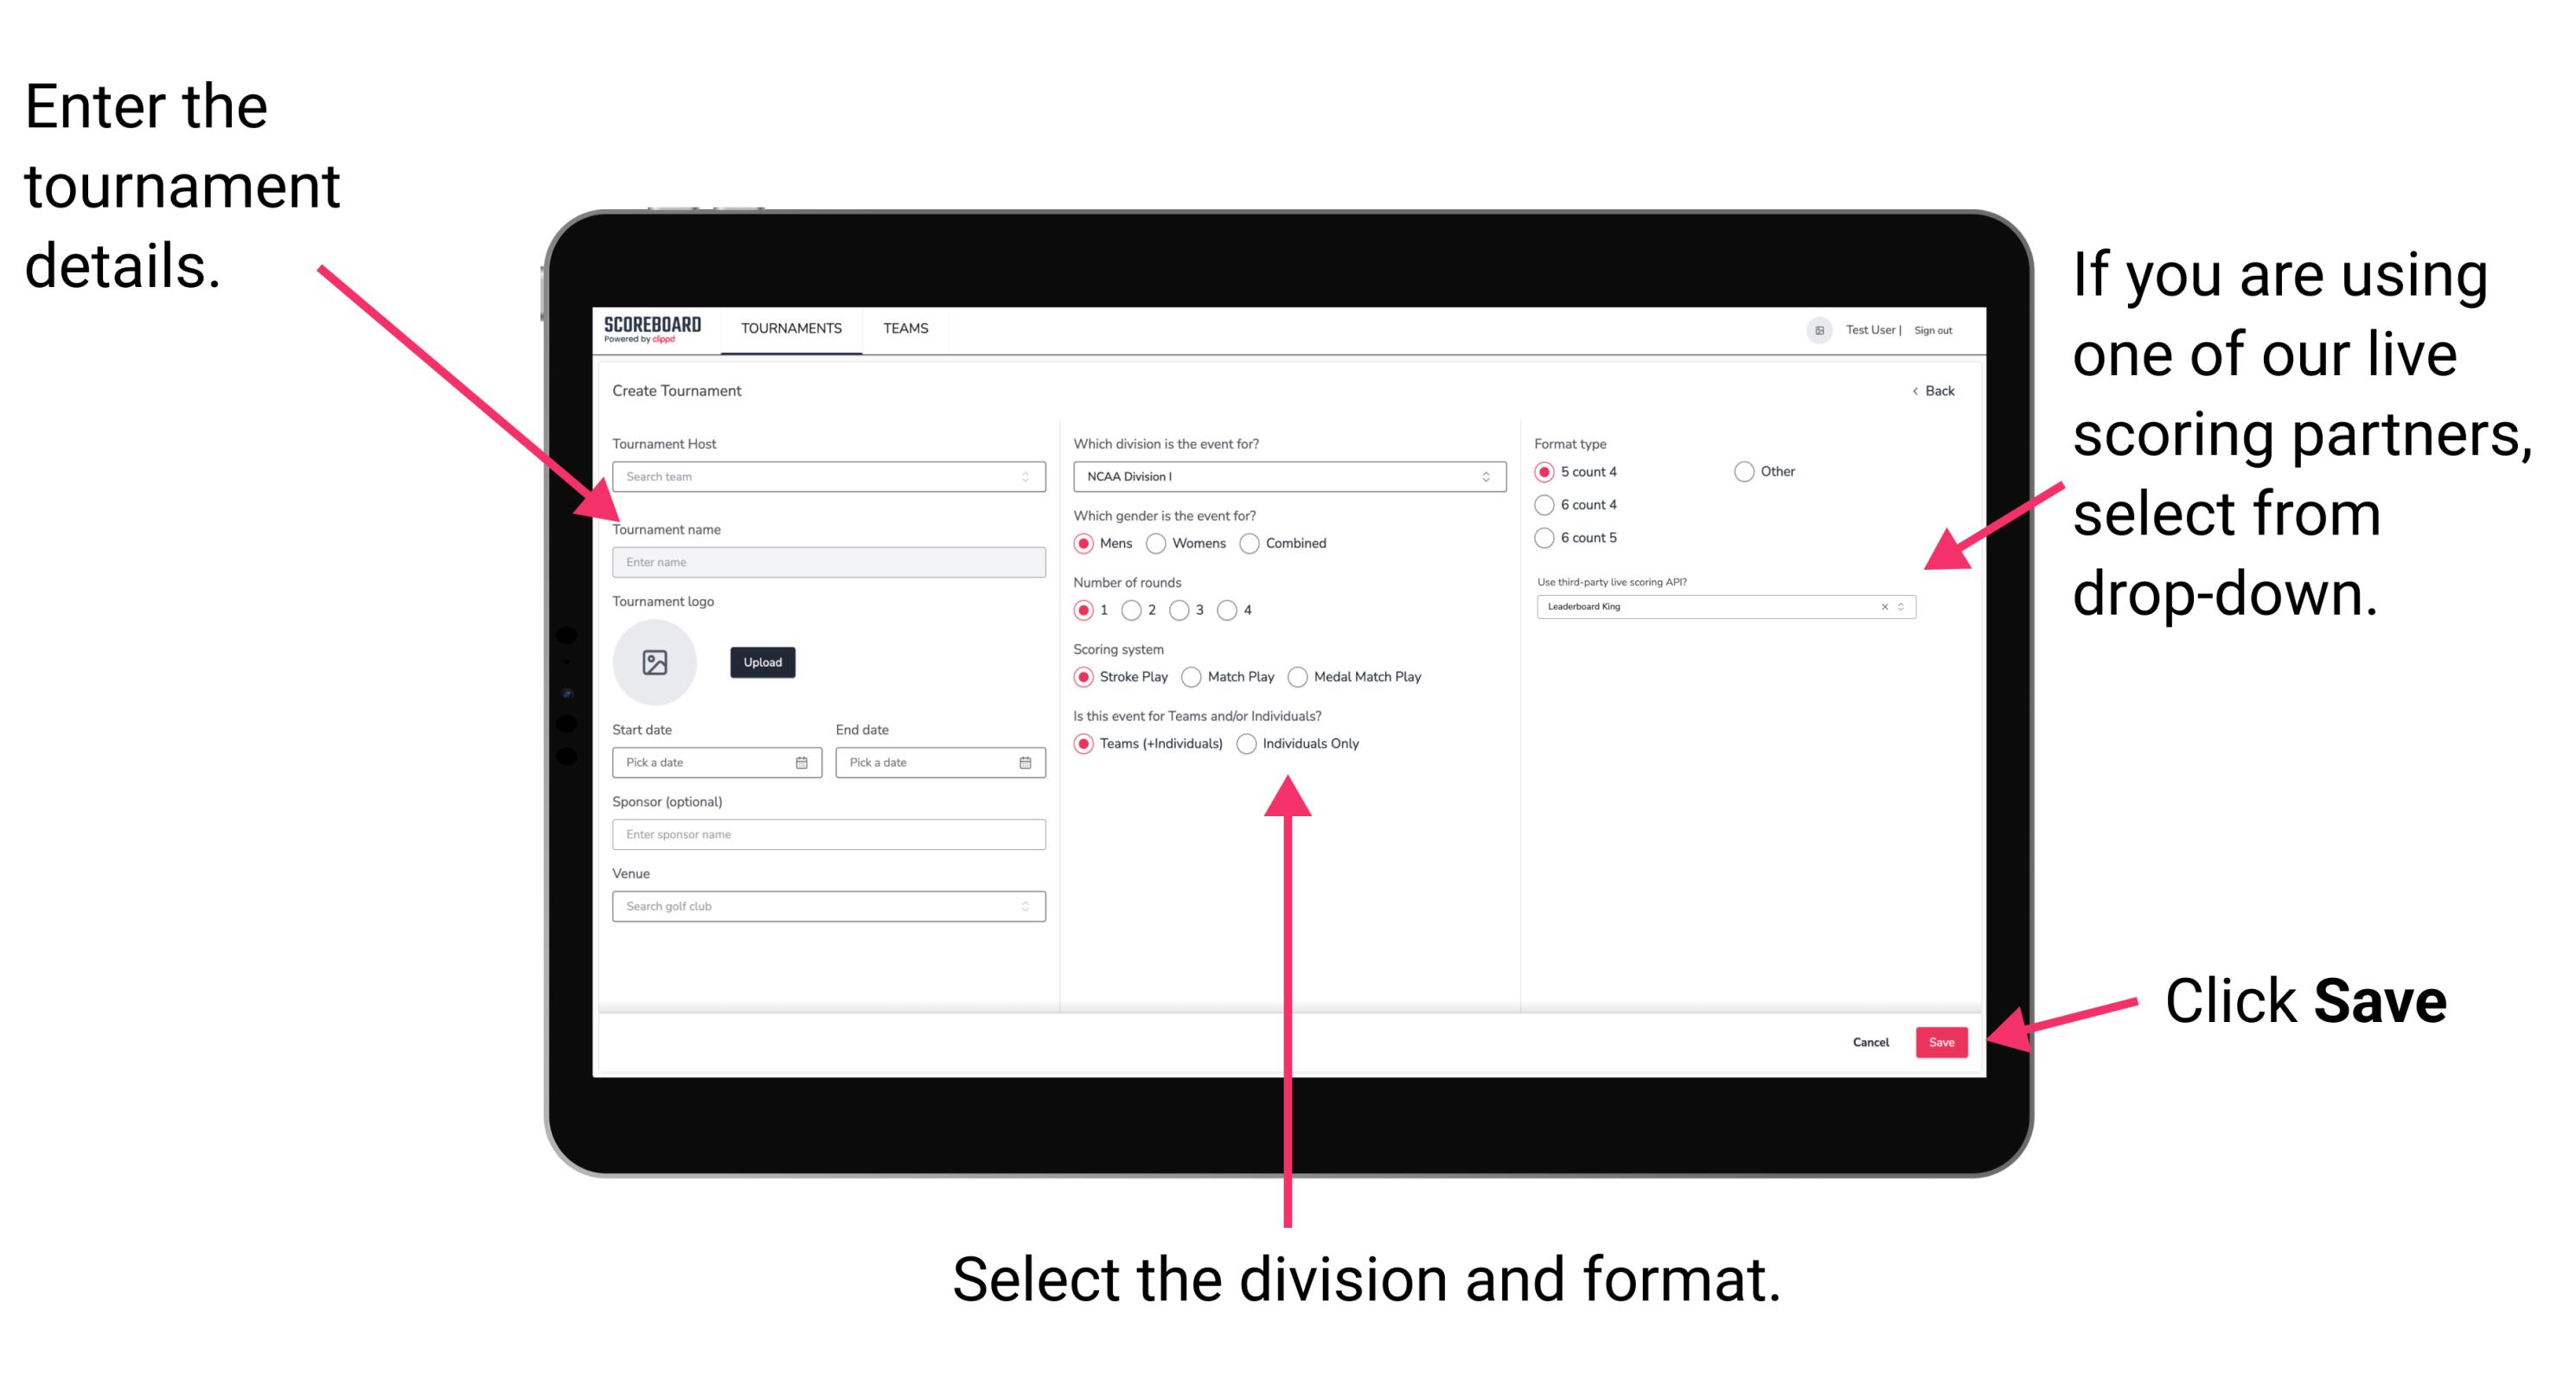Click the Tournament name input field

click(x=826, y=561)
